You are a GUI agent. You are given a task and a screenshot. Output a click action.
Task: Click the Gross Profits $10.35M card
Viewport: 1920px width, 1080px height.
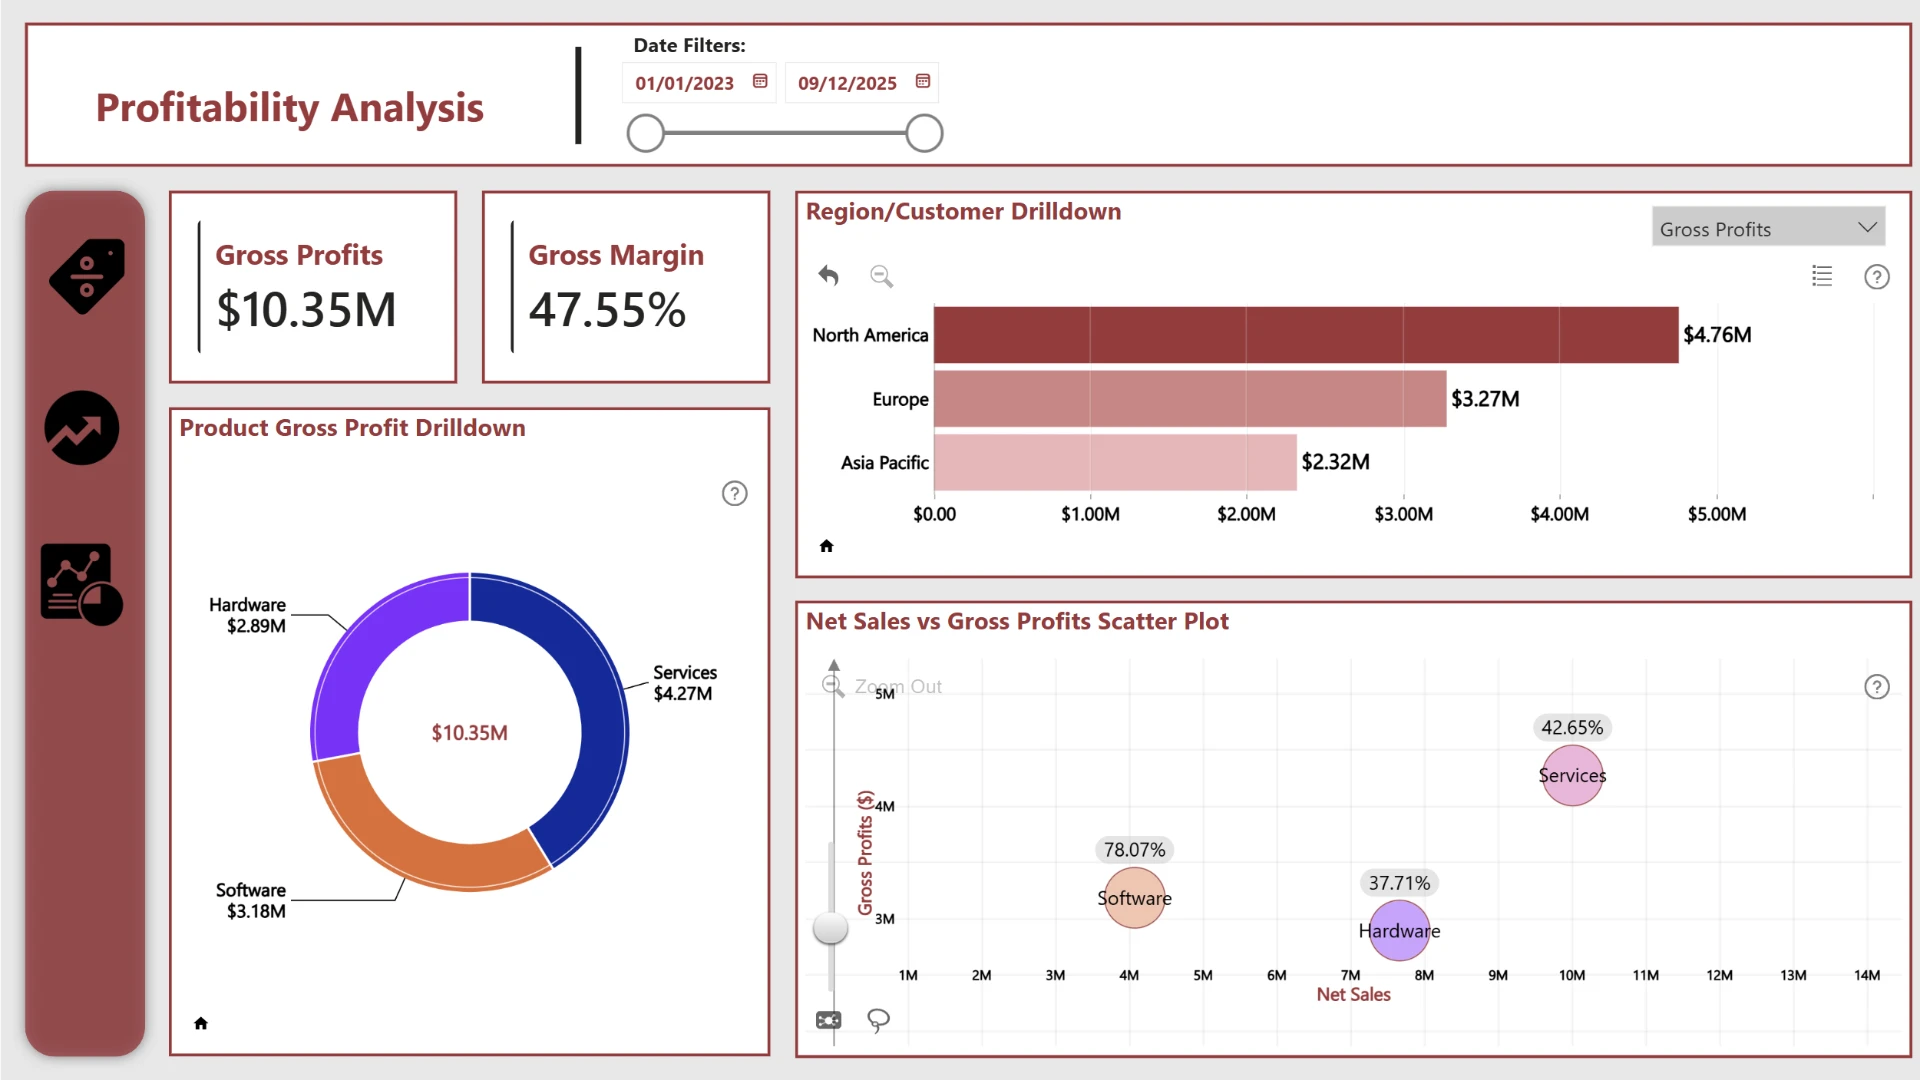click(313, 287)
